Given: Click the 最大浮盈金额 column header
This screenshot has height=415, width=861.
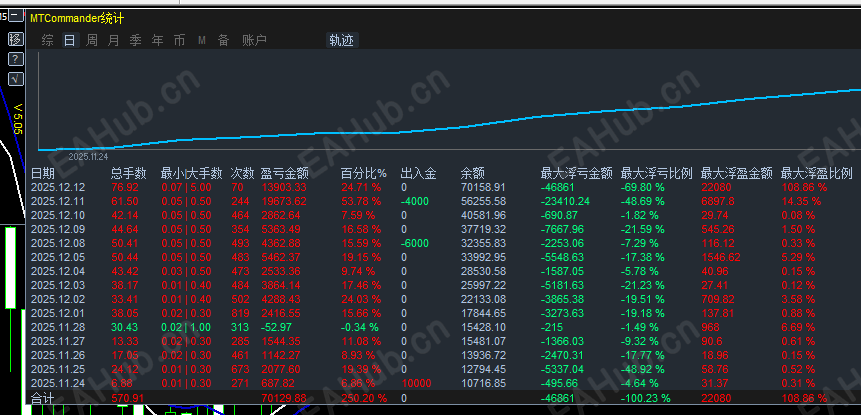Looking at the screenshot, I should click(737, 174).
